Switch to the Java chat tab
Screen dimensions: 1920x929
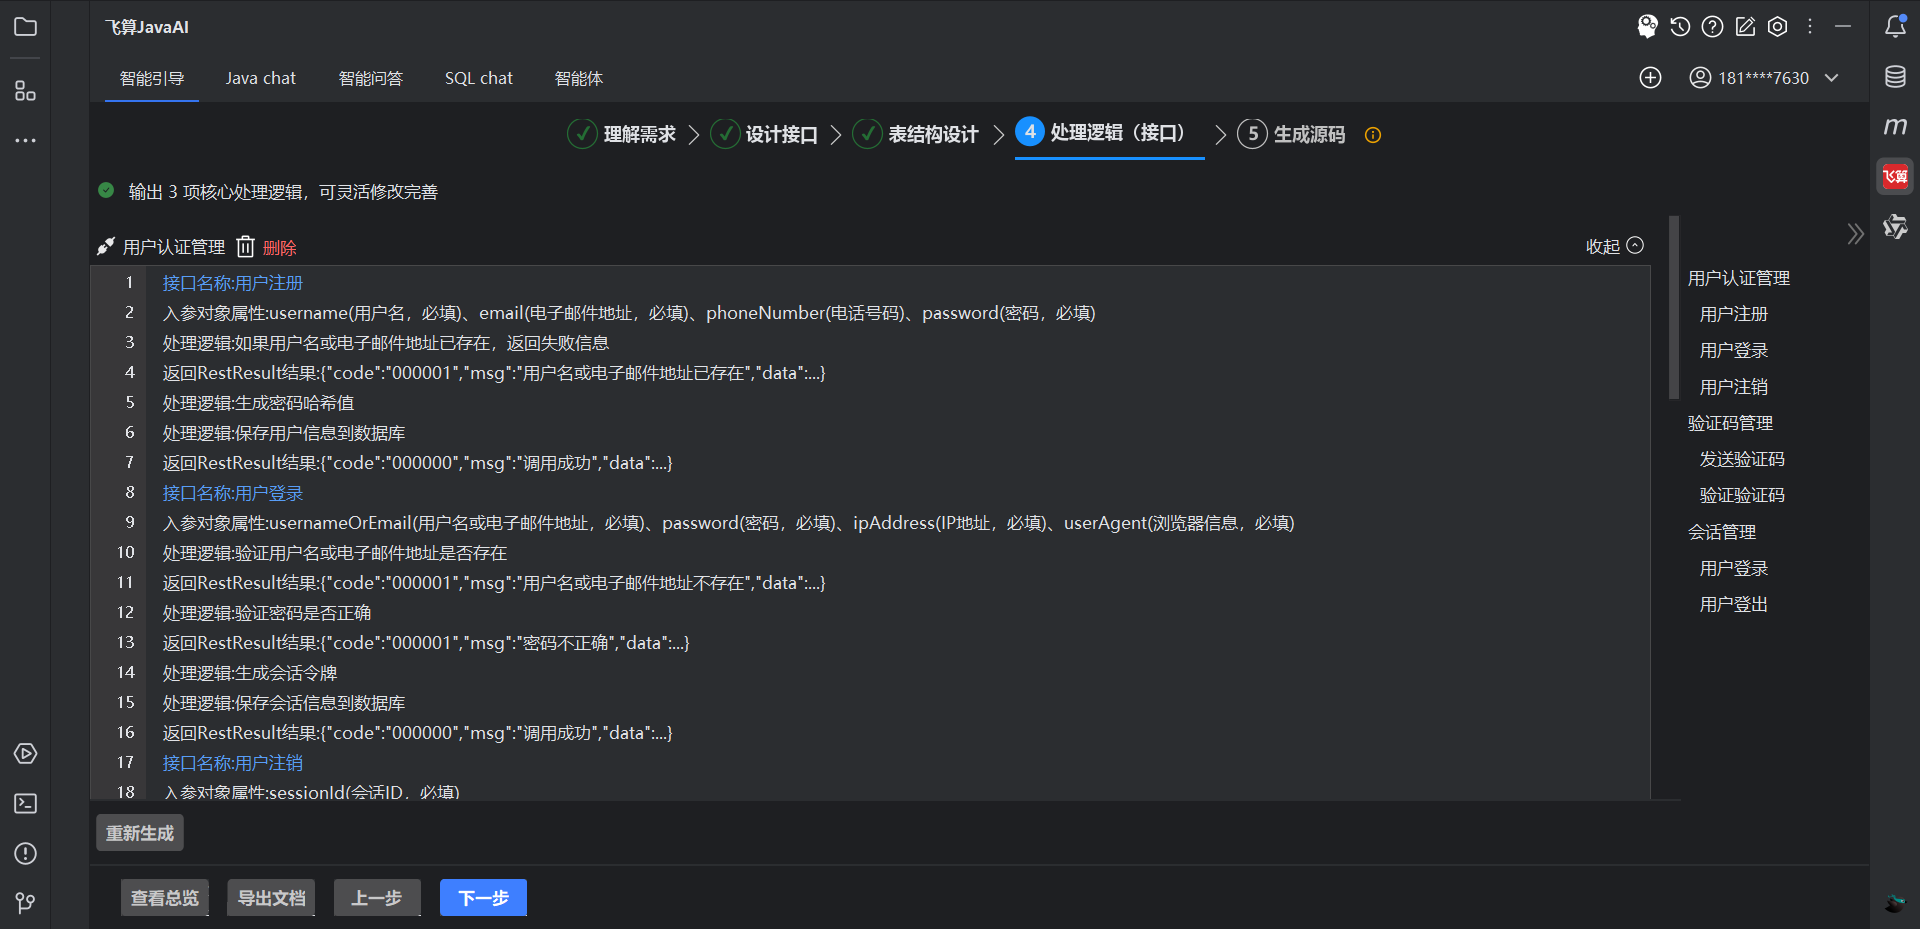tap(261, 78)
